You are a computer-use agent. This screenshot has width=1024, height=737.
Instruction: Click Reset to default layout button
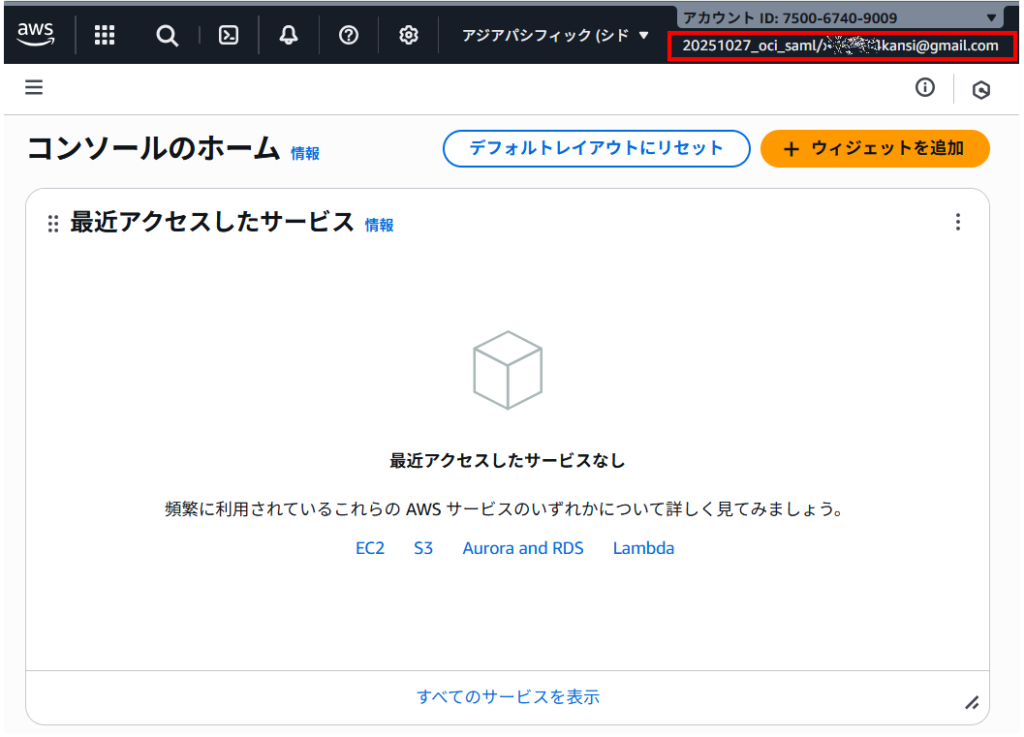coord(596,148)
